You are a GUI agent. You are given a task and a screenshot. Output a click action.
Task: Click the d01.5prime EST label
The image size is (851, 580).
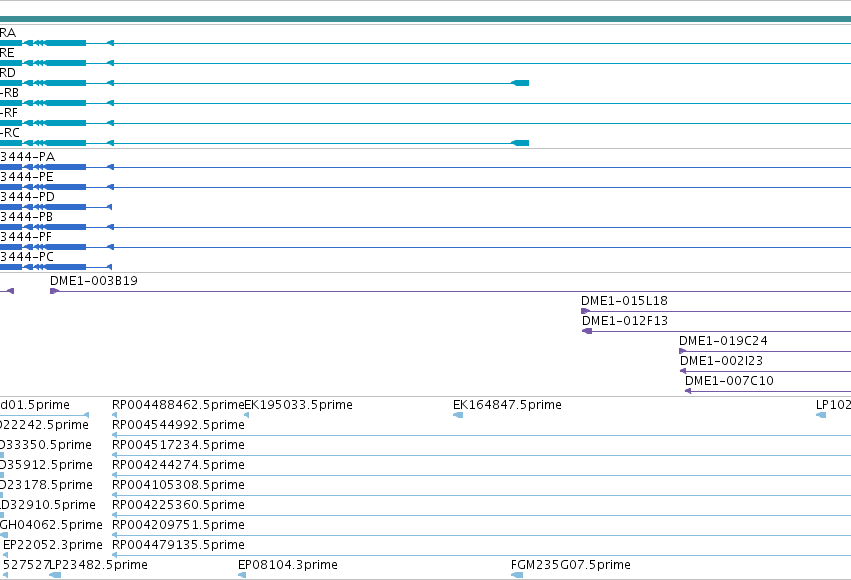[x=35, y=405]
